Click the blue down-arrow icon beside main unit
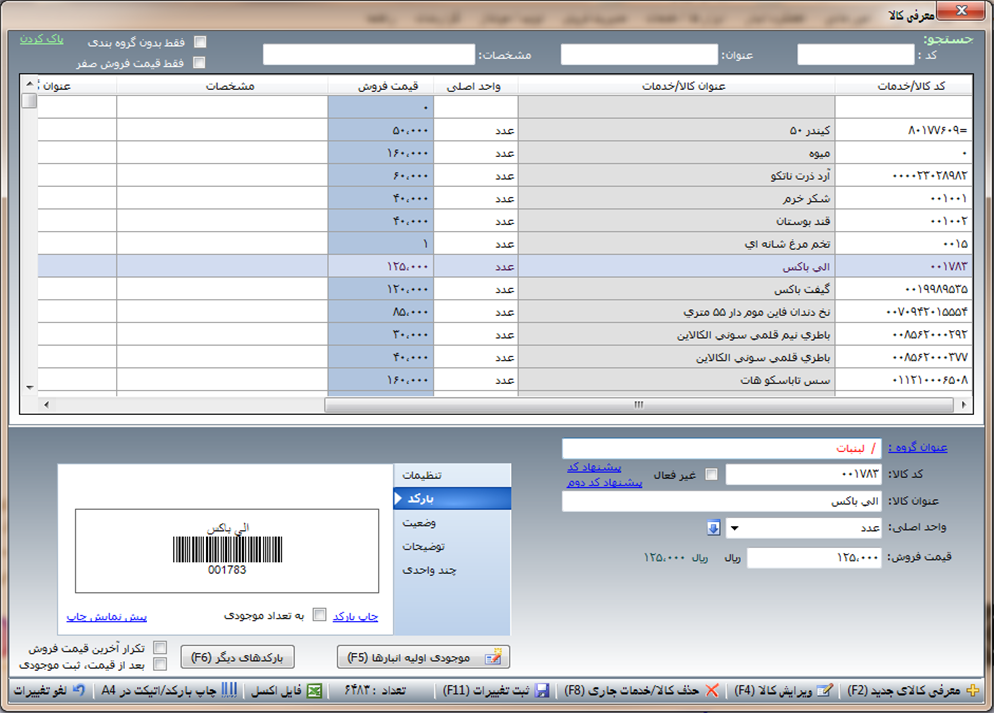Screen dimensions: 994x713 click(x=713, y=528)
